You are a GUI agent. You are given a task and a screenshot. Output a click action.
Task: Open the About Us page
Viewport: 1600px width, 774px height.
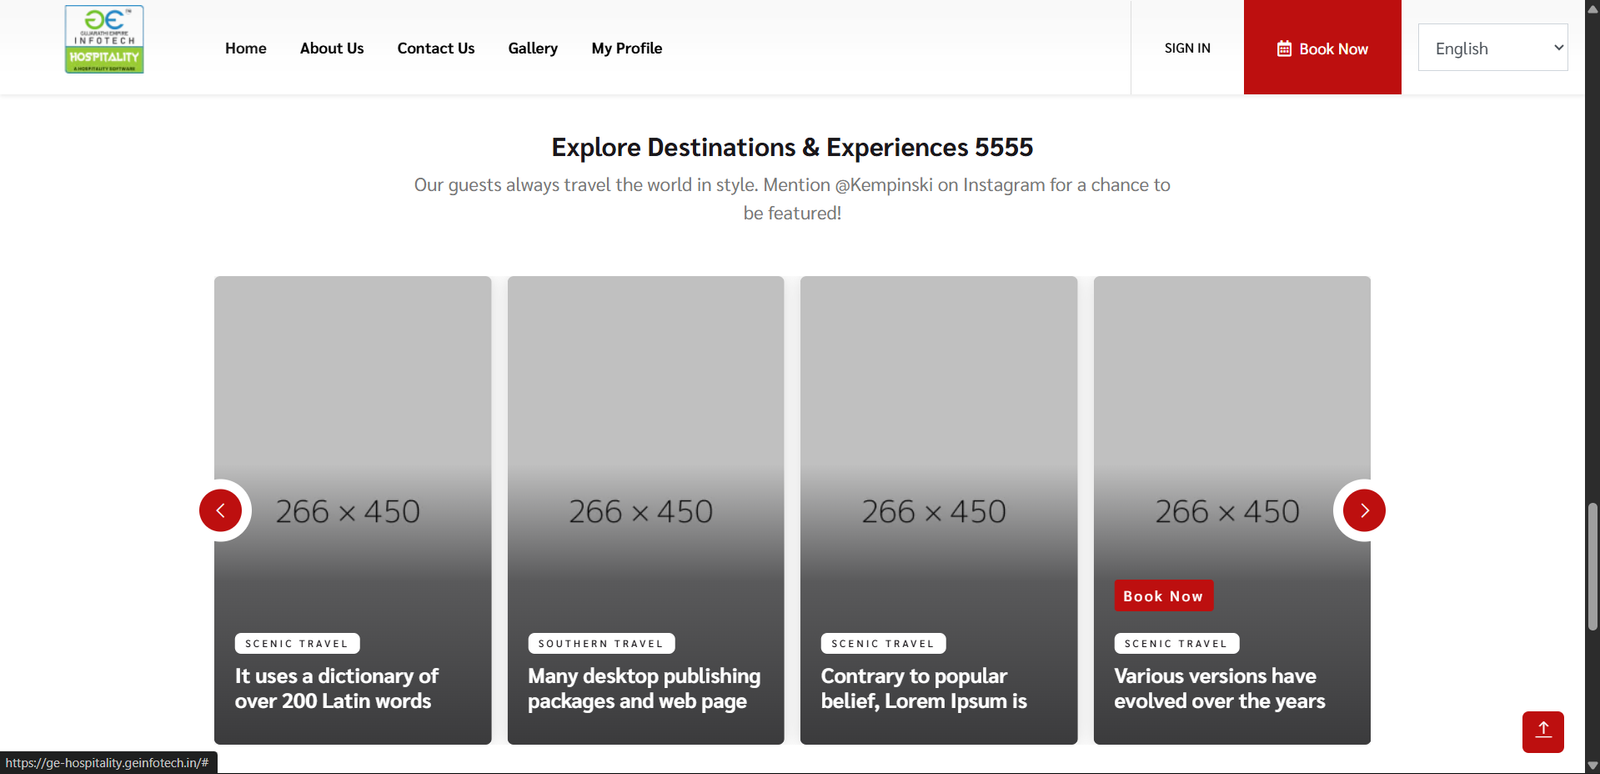coord(331,48)
